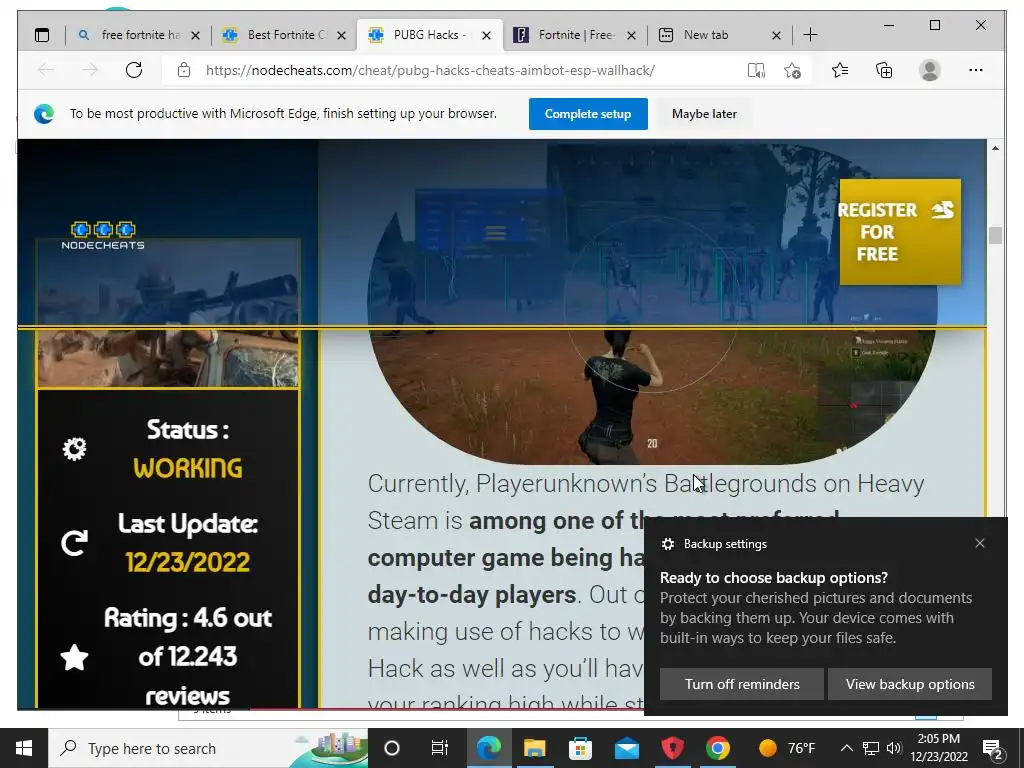Open the Mail app from taskbar

click(x=626, y=748)
